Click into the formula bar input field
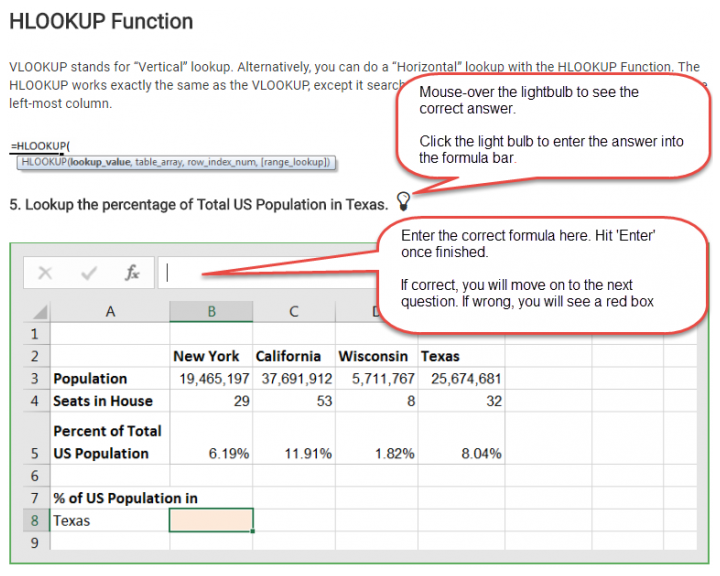 tap(270, 272)
